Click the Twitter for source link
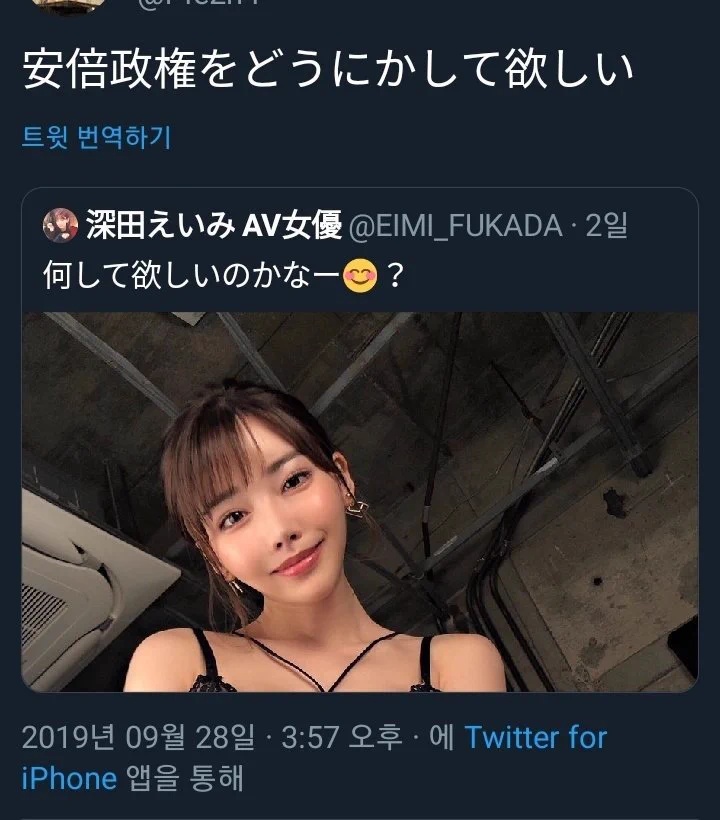 click(536, 737)
